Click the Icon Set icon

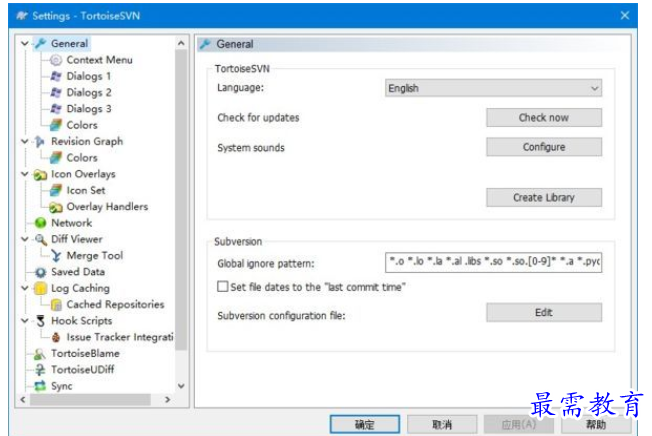tap(56, 190)
